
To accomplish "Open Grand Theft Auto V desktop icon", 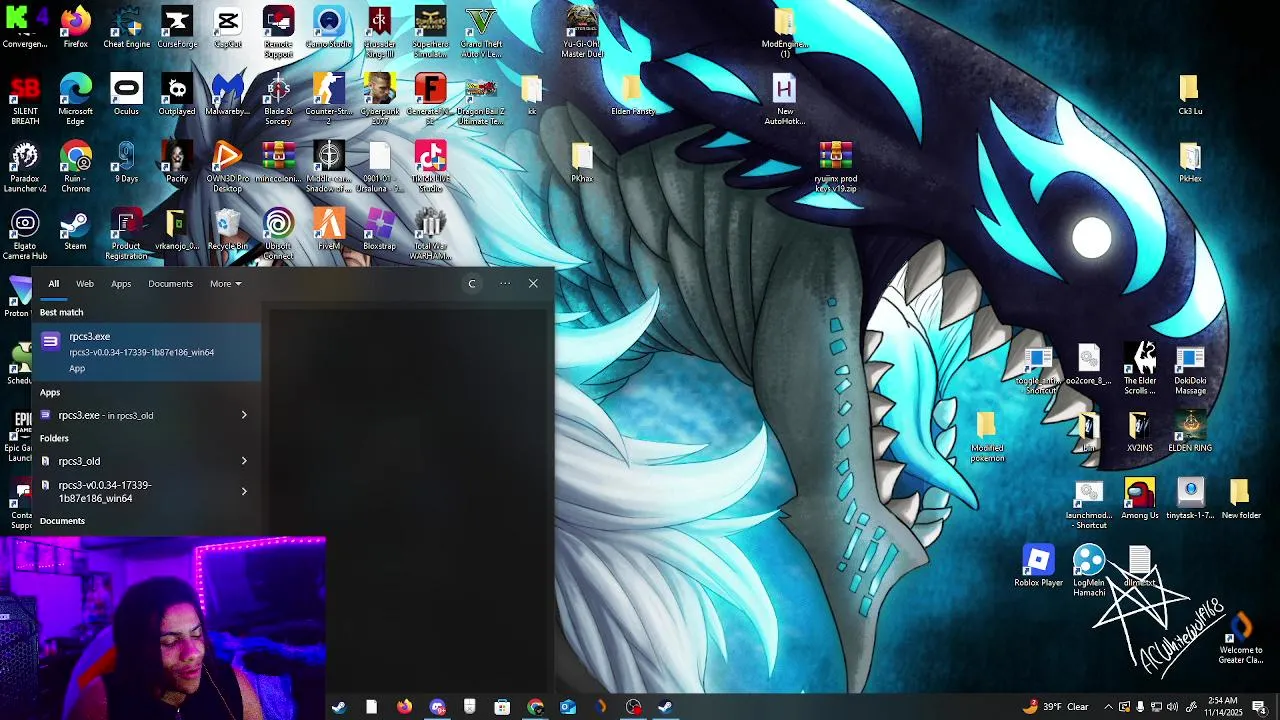I will 481,32.
